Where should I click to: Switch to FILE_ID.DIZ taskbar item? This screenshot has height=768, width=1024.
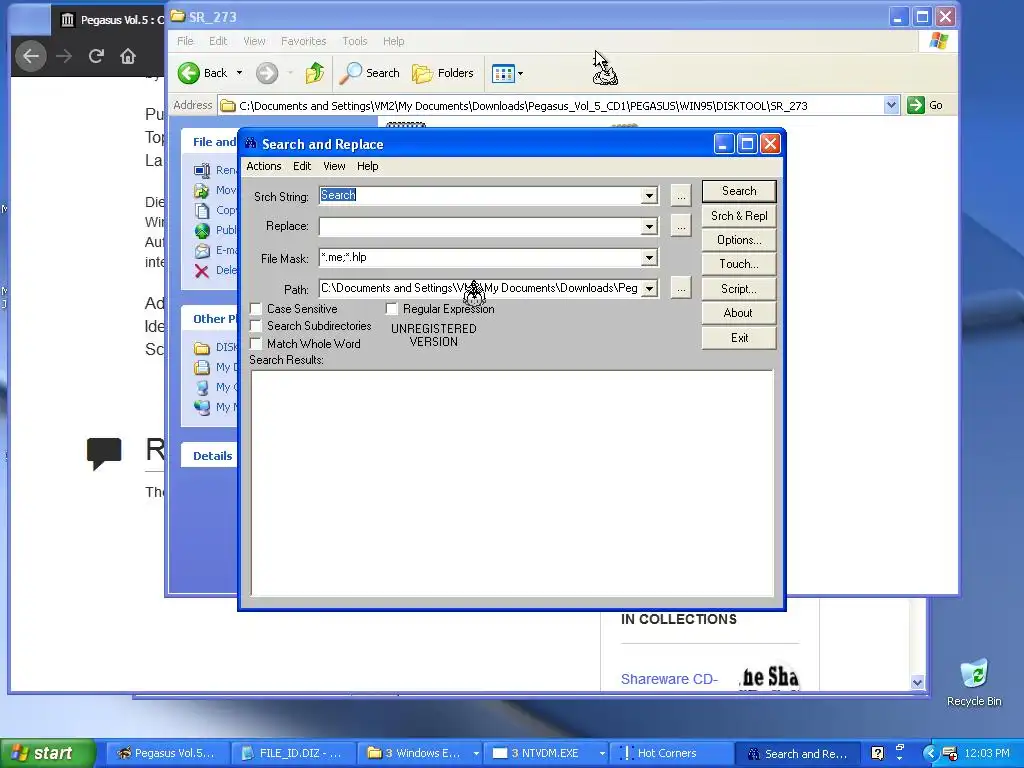[x=293, y=753]
